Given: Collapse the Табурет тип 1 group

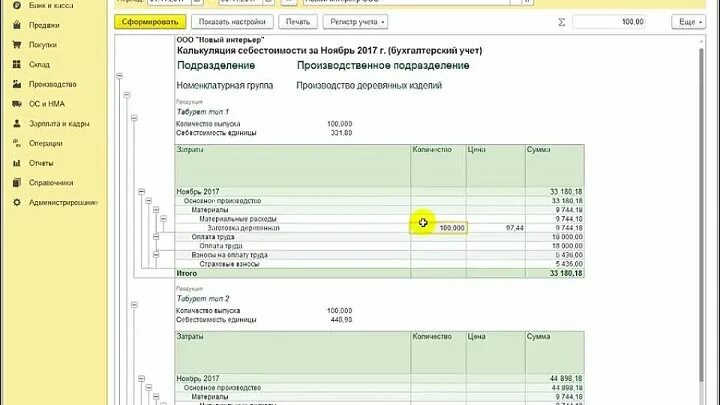Looking at the screenshot, I should tap(134, 118).
